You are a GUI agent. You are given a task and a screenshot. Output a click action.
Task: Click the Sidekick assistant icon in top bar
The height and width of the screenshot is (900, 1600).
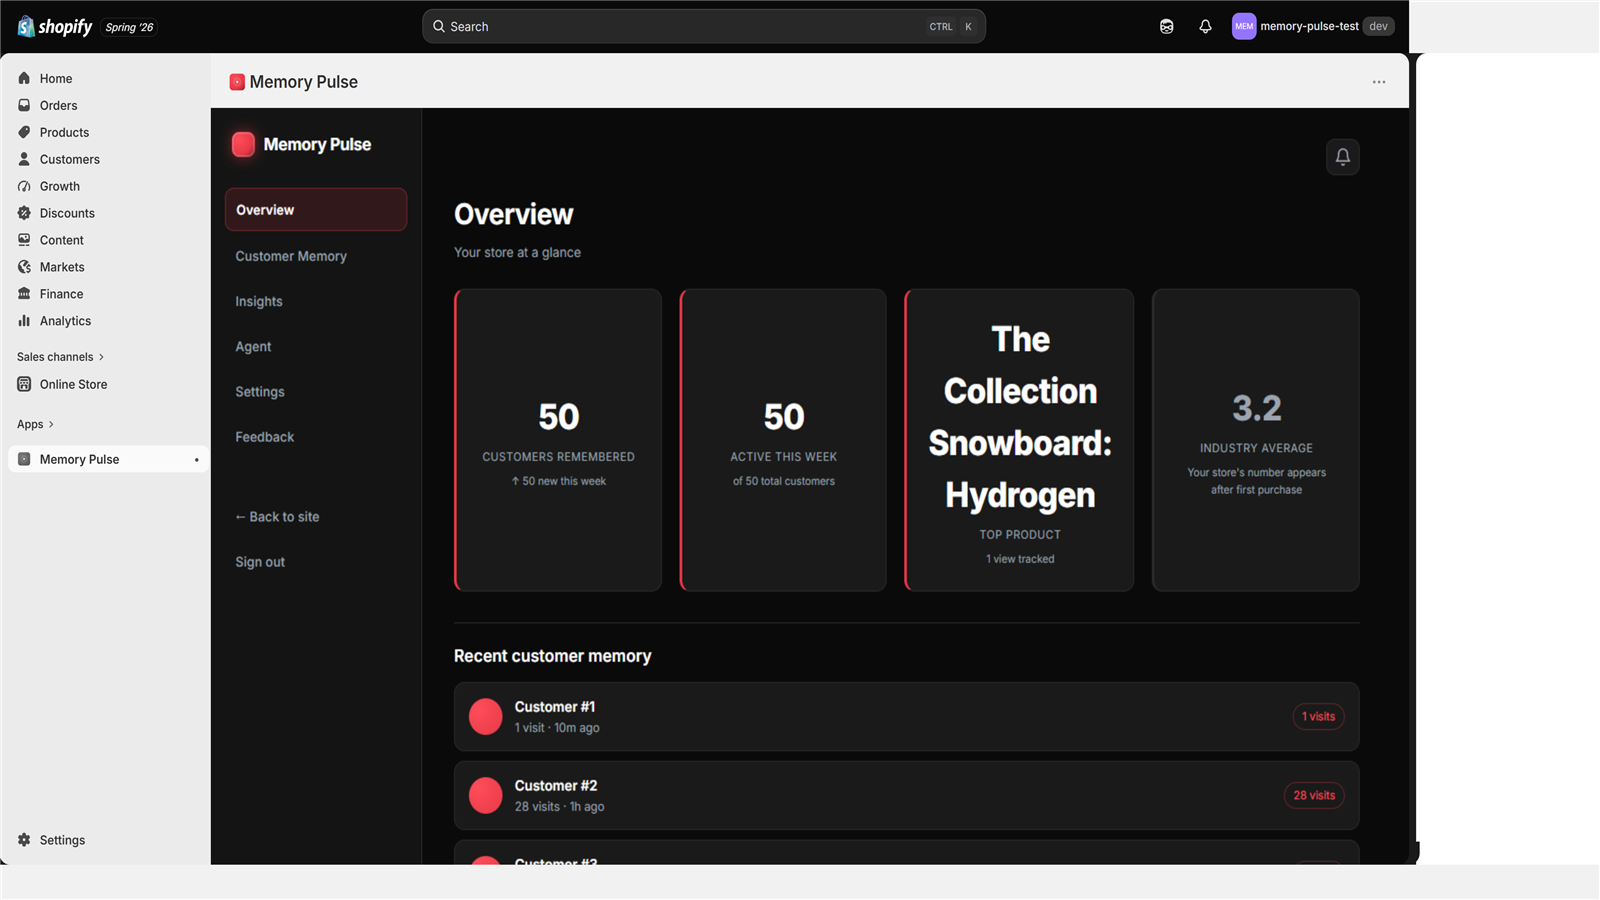coord(1166,27)
